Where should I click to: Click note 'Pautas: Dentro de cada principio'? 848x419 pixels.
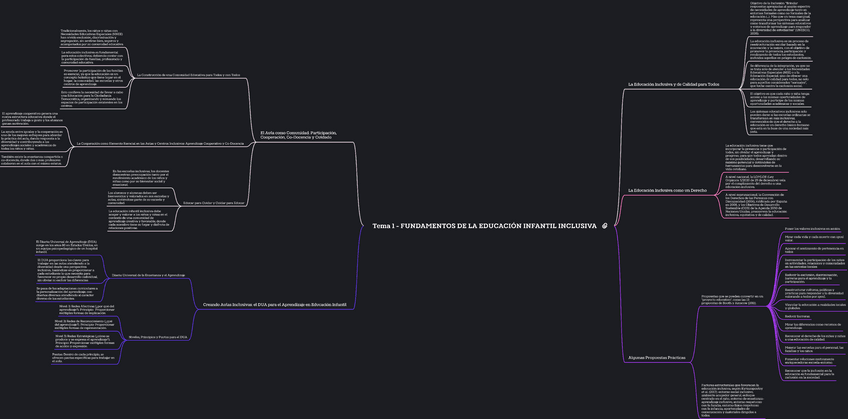pyautogui.click(x=83, y=357)
